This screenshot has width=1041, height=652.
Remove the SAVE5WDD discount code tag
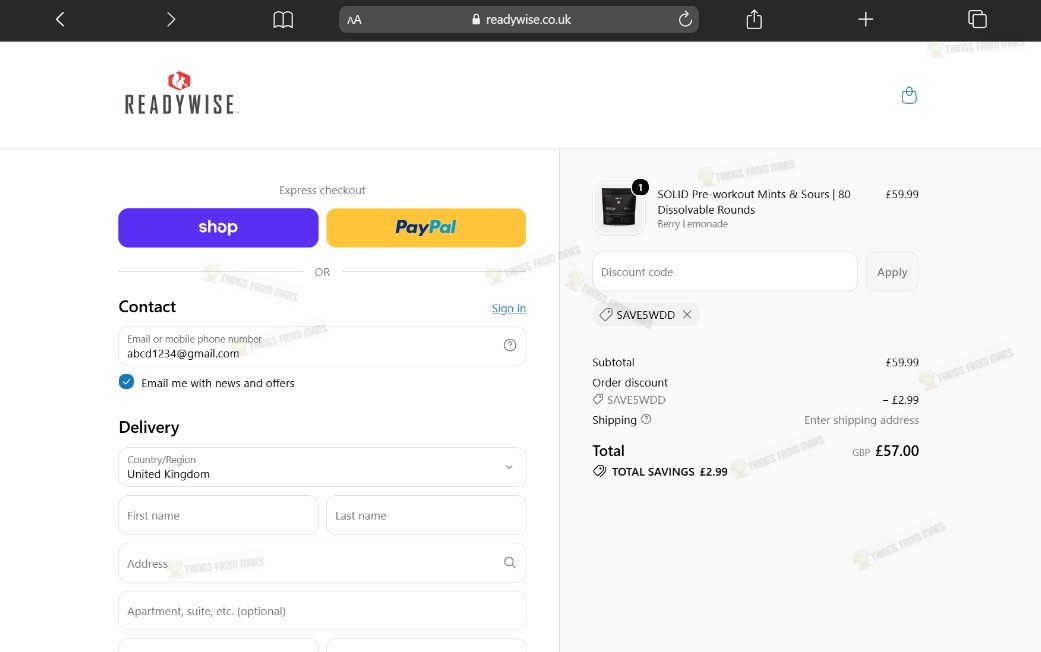click(x=687, y=314)
